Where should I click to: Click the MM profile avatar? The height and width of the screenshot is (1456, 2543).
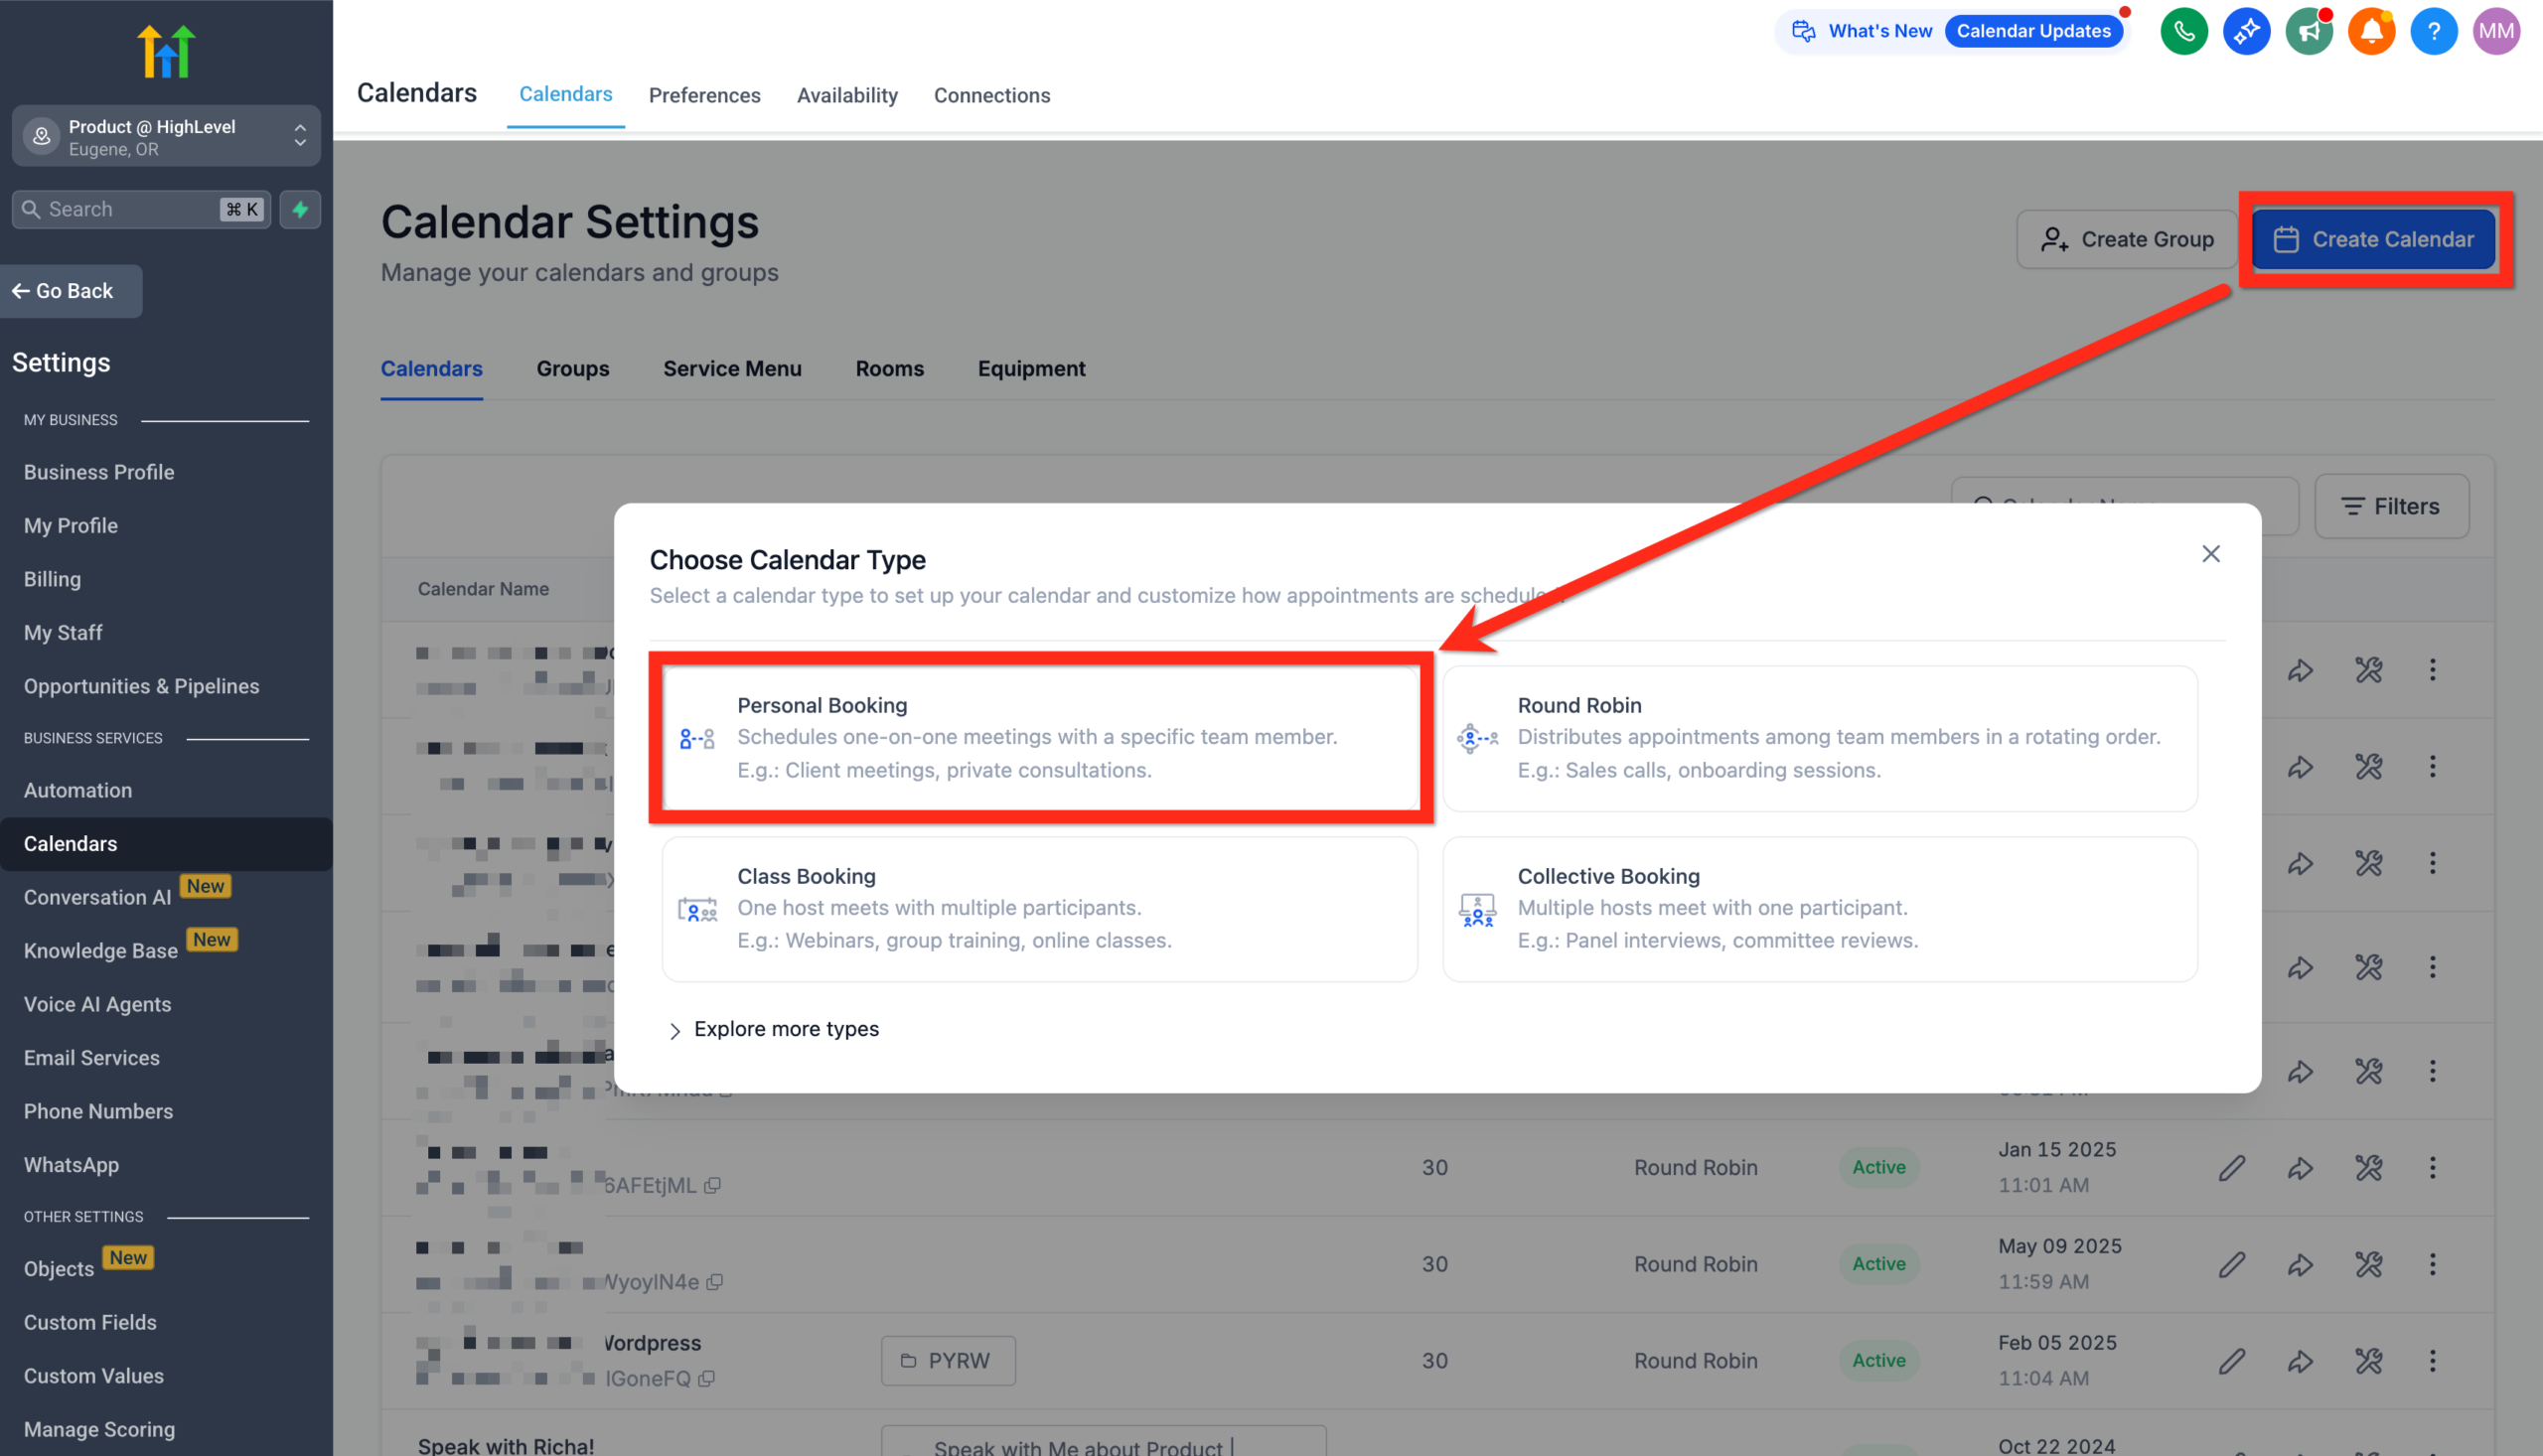click(2496, 31)
